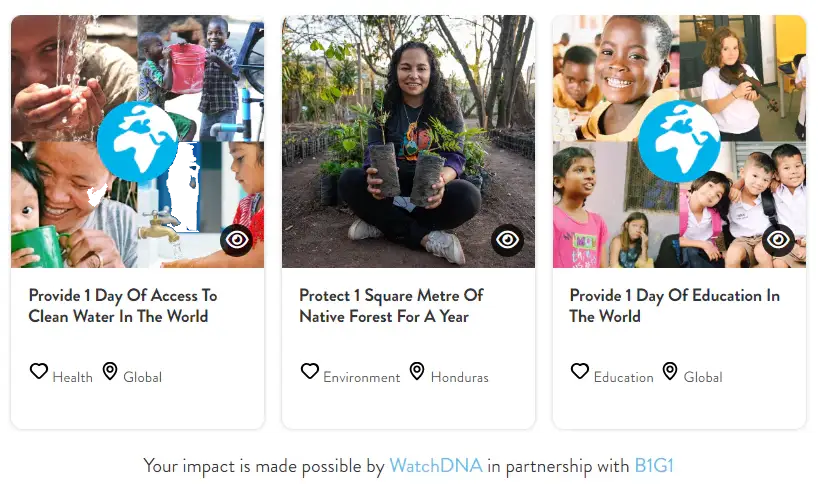Toggle the eye icon on Native Forest image

click(507, 240)
